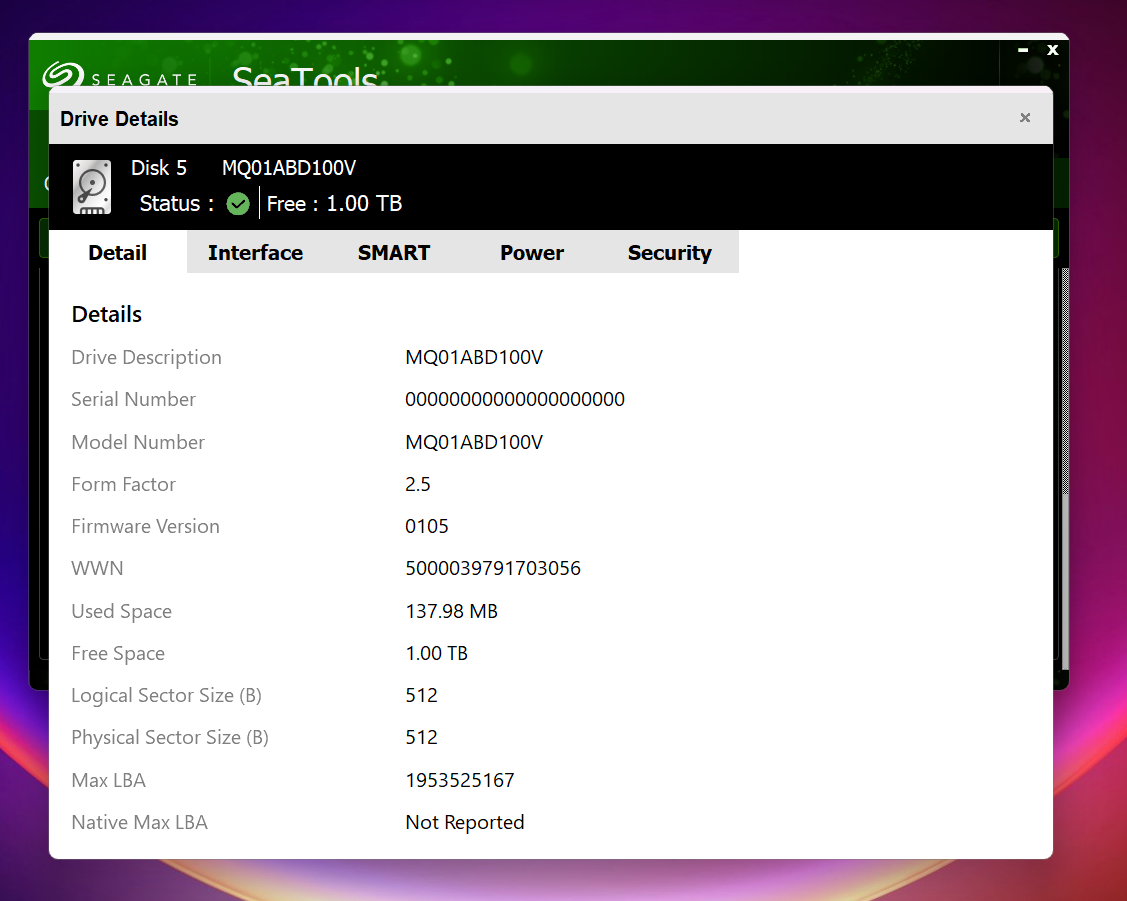The image size is (1127, 901).
Task: Click the 'Status :' label in header
Action: [x=177, y=204]
